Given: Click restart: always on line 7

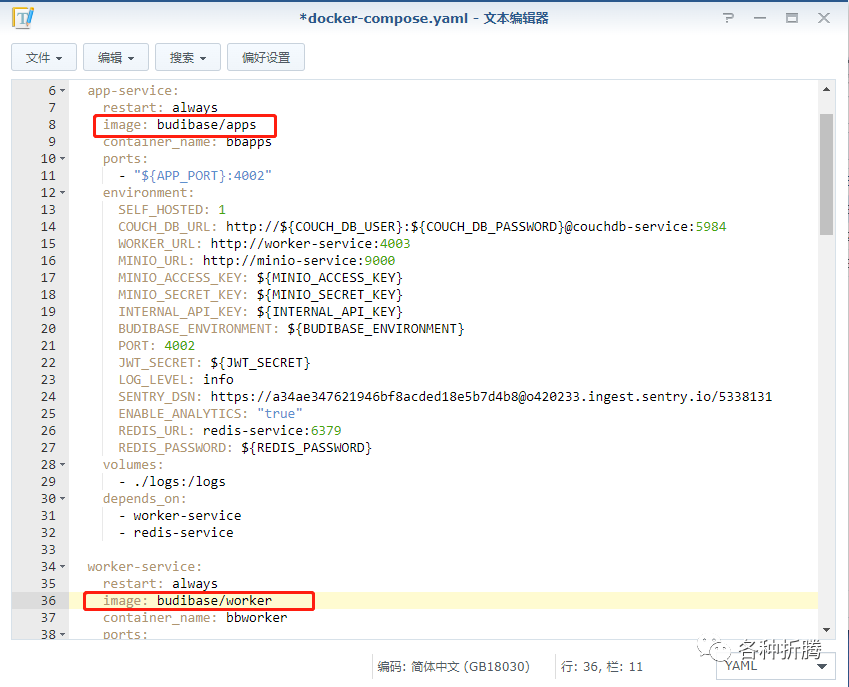Looking at the screenshot, I should (x=160, y=108).
